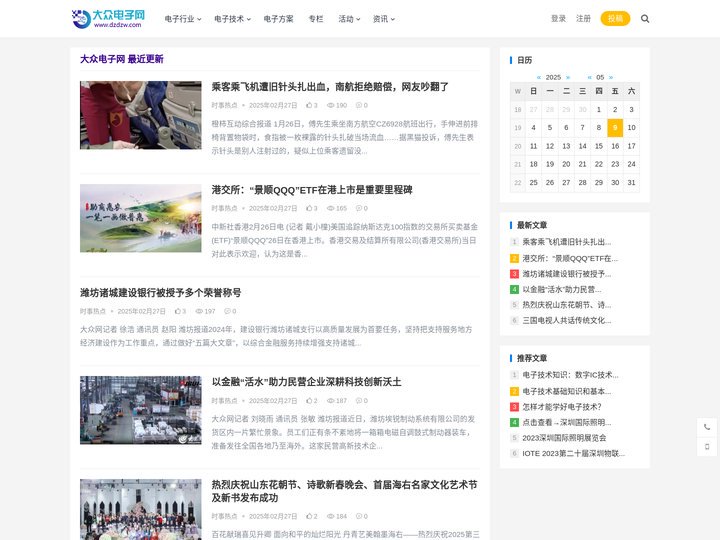
Task: Click comment icon on 山东花朝节 article
Action: click(x=359, y=516)
